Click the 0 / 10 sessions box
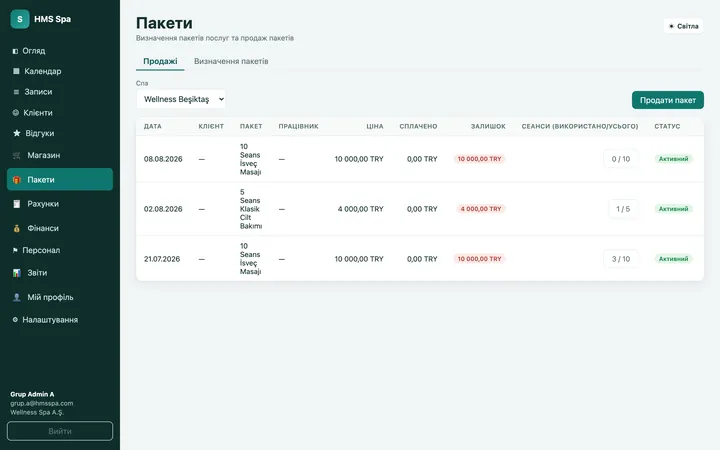 (621, 159)
